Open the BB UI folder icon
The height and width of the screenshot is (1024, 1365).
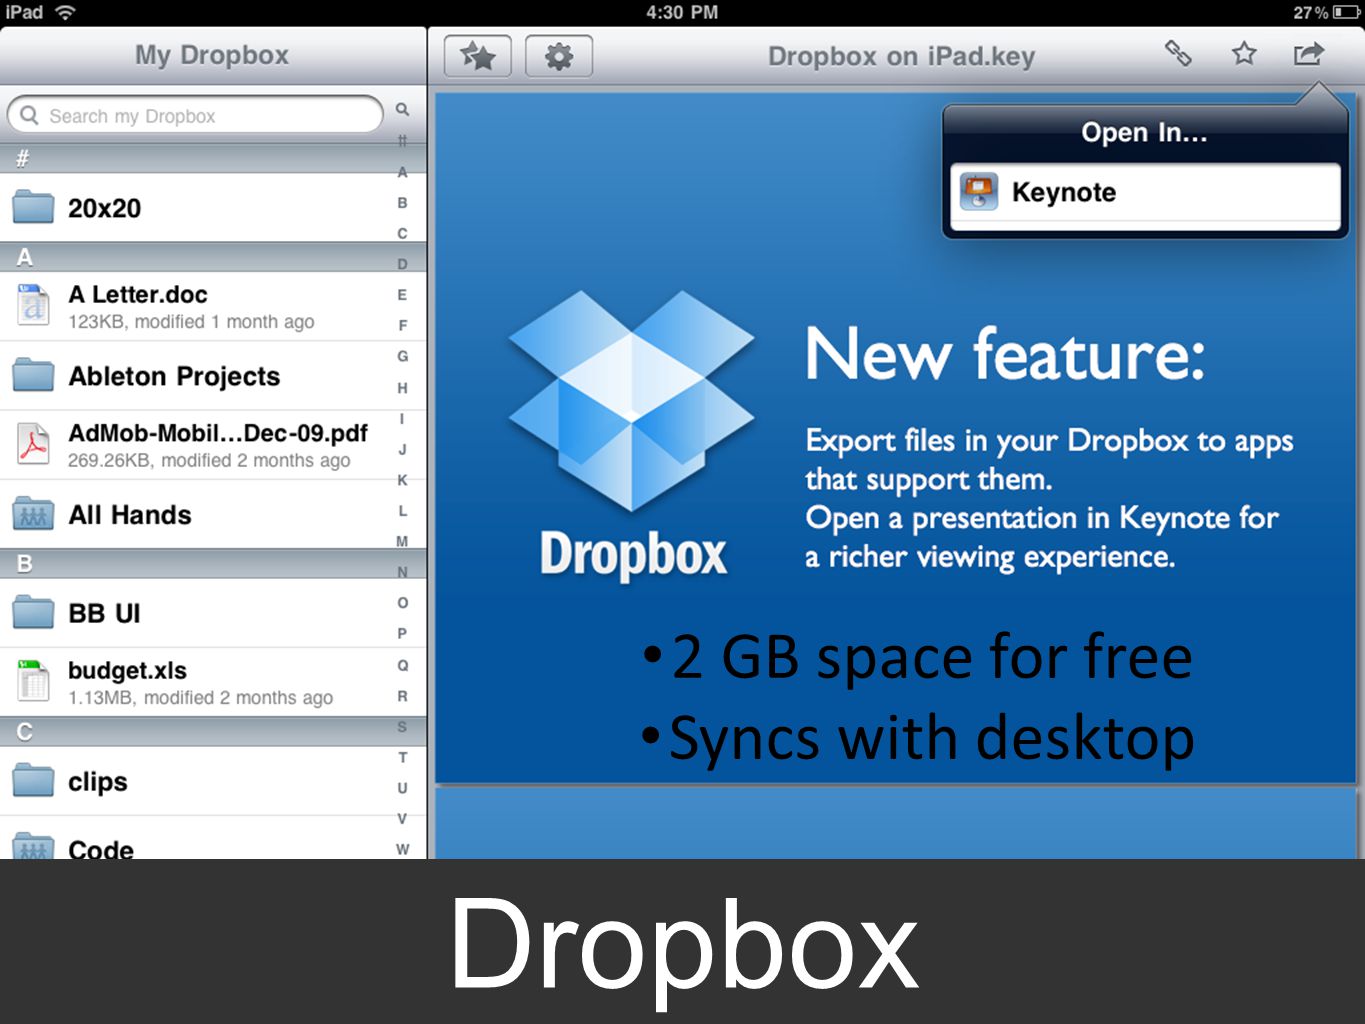click(x=33, y=611)
